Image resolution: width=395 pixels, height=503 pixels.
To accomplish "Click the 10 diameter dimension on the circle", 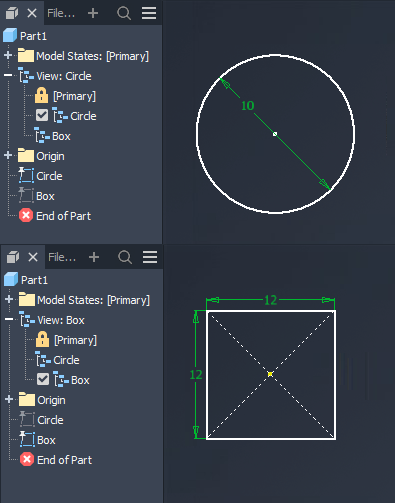I will (x=248, y=106).
